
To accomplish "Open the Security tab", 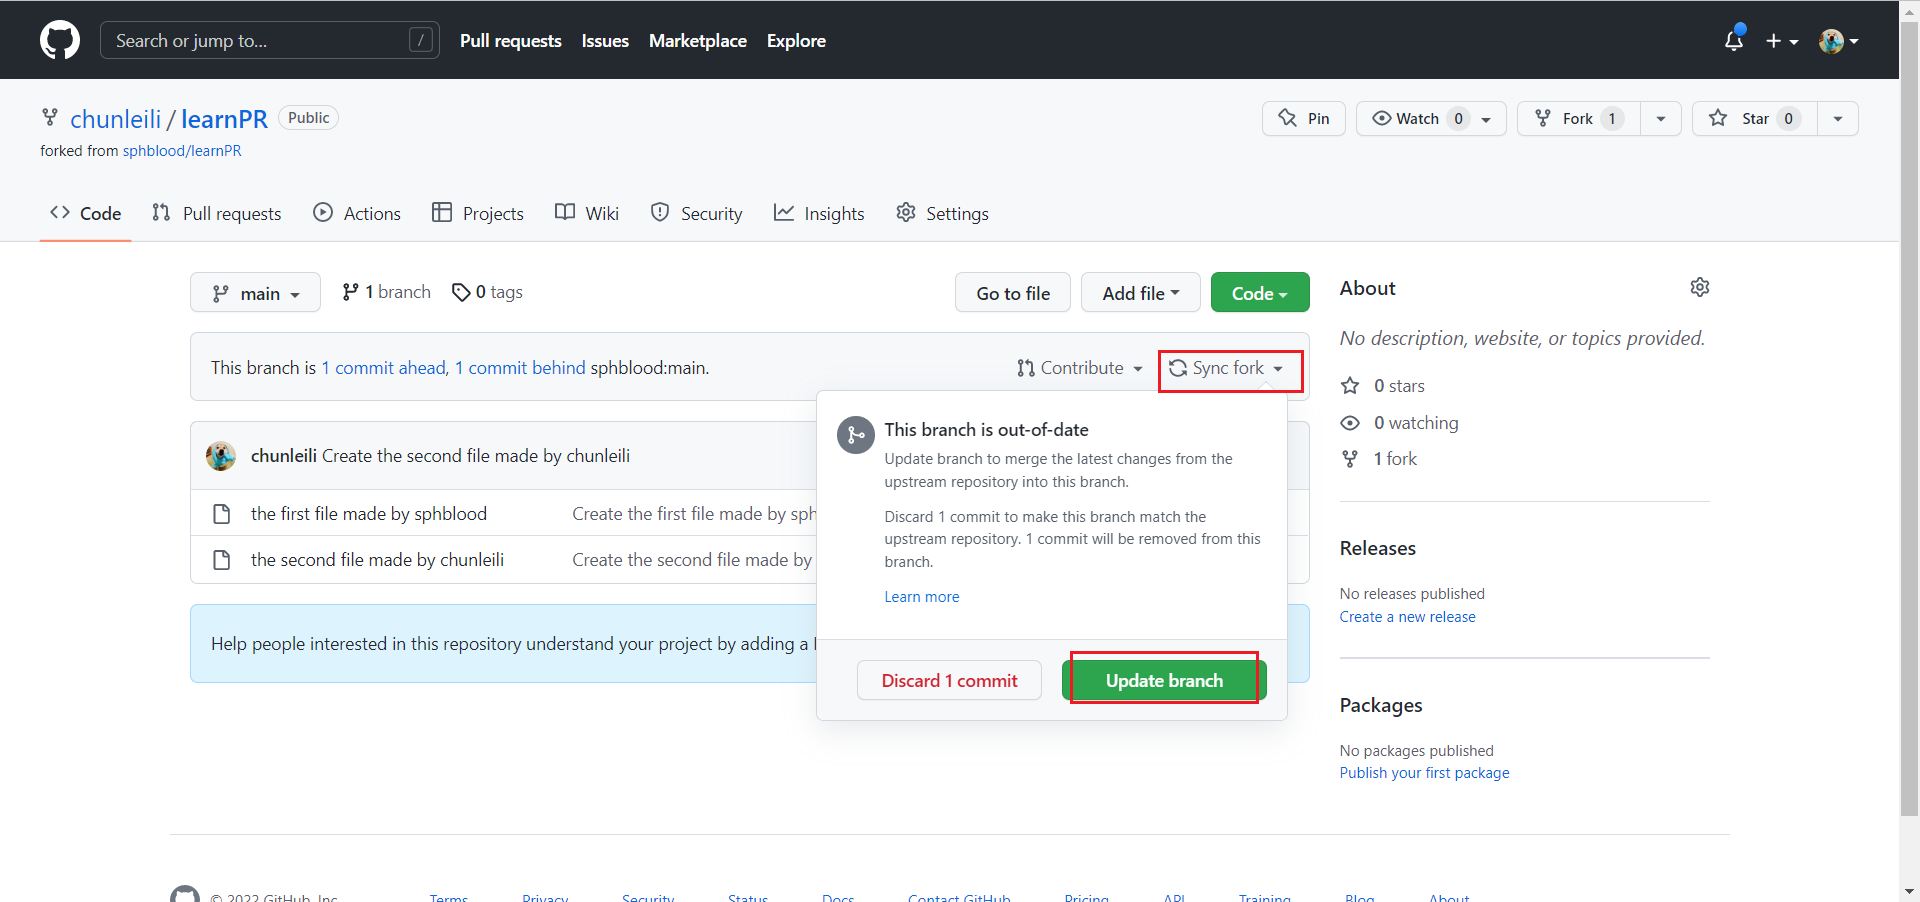I will 697,213.
